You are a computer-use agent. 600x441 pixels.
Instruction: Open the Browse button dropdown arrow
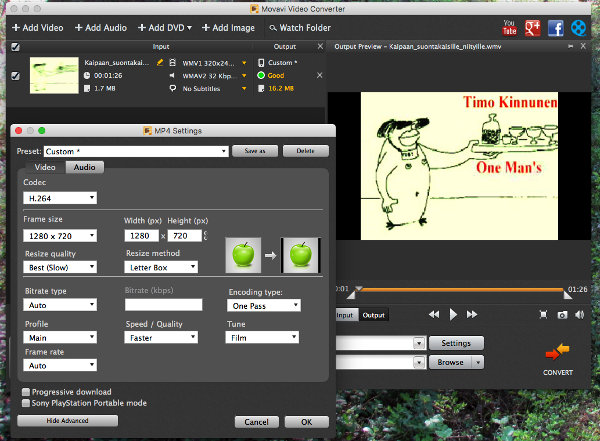pos(478,362)
